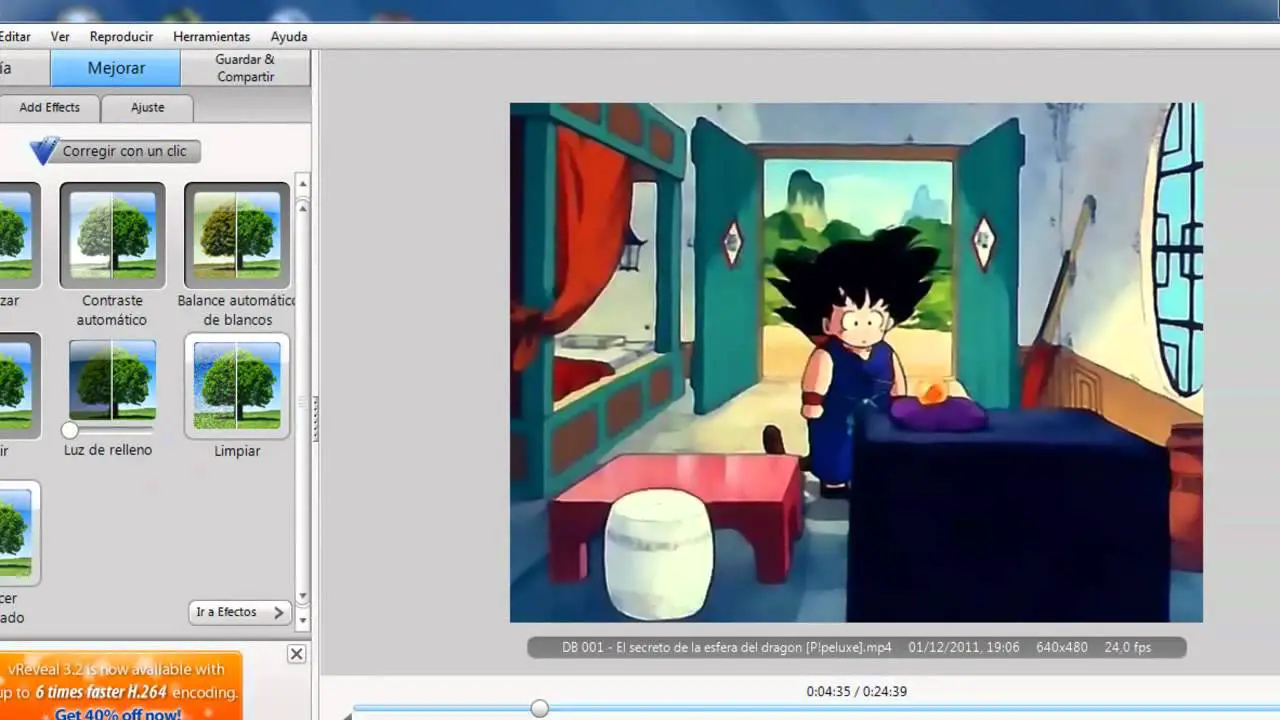Click the video timeline playhead knob
This screenshot has width=1280, height=720.
[540, 708]
